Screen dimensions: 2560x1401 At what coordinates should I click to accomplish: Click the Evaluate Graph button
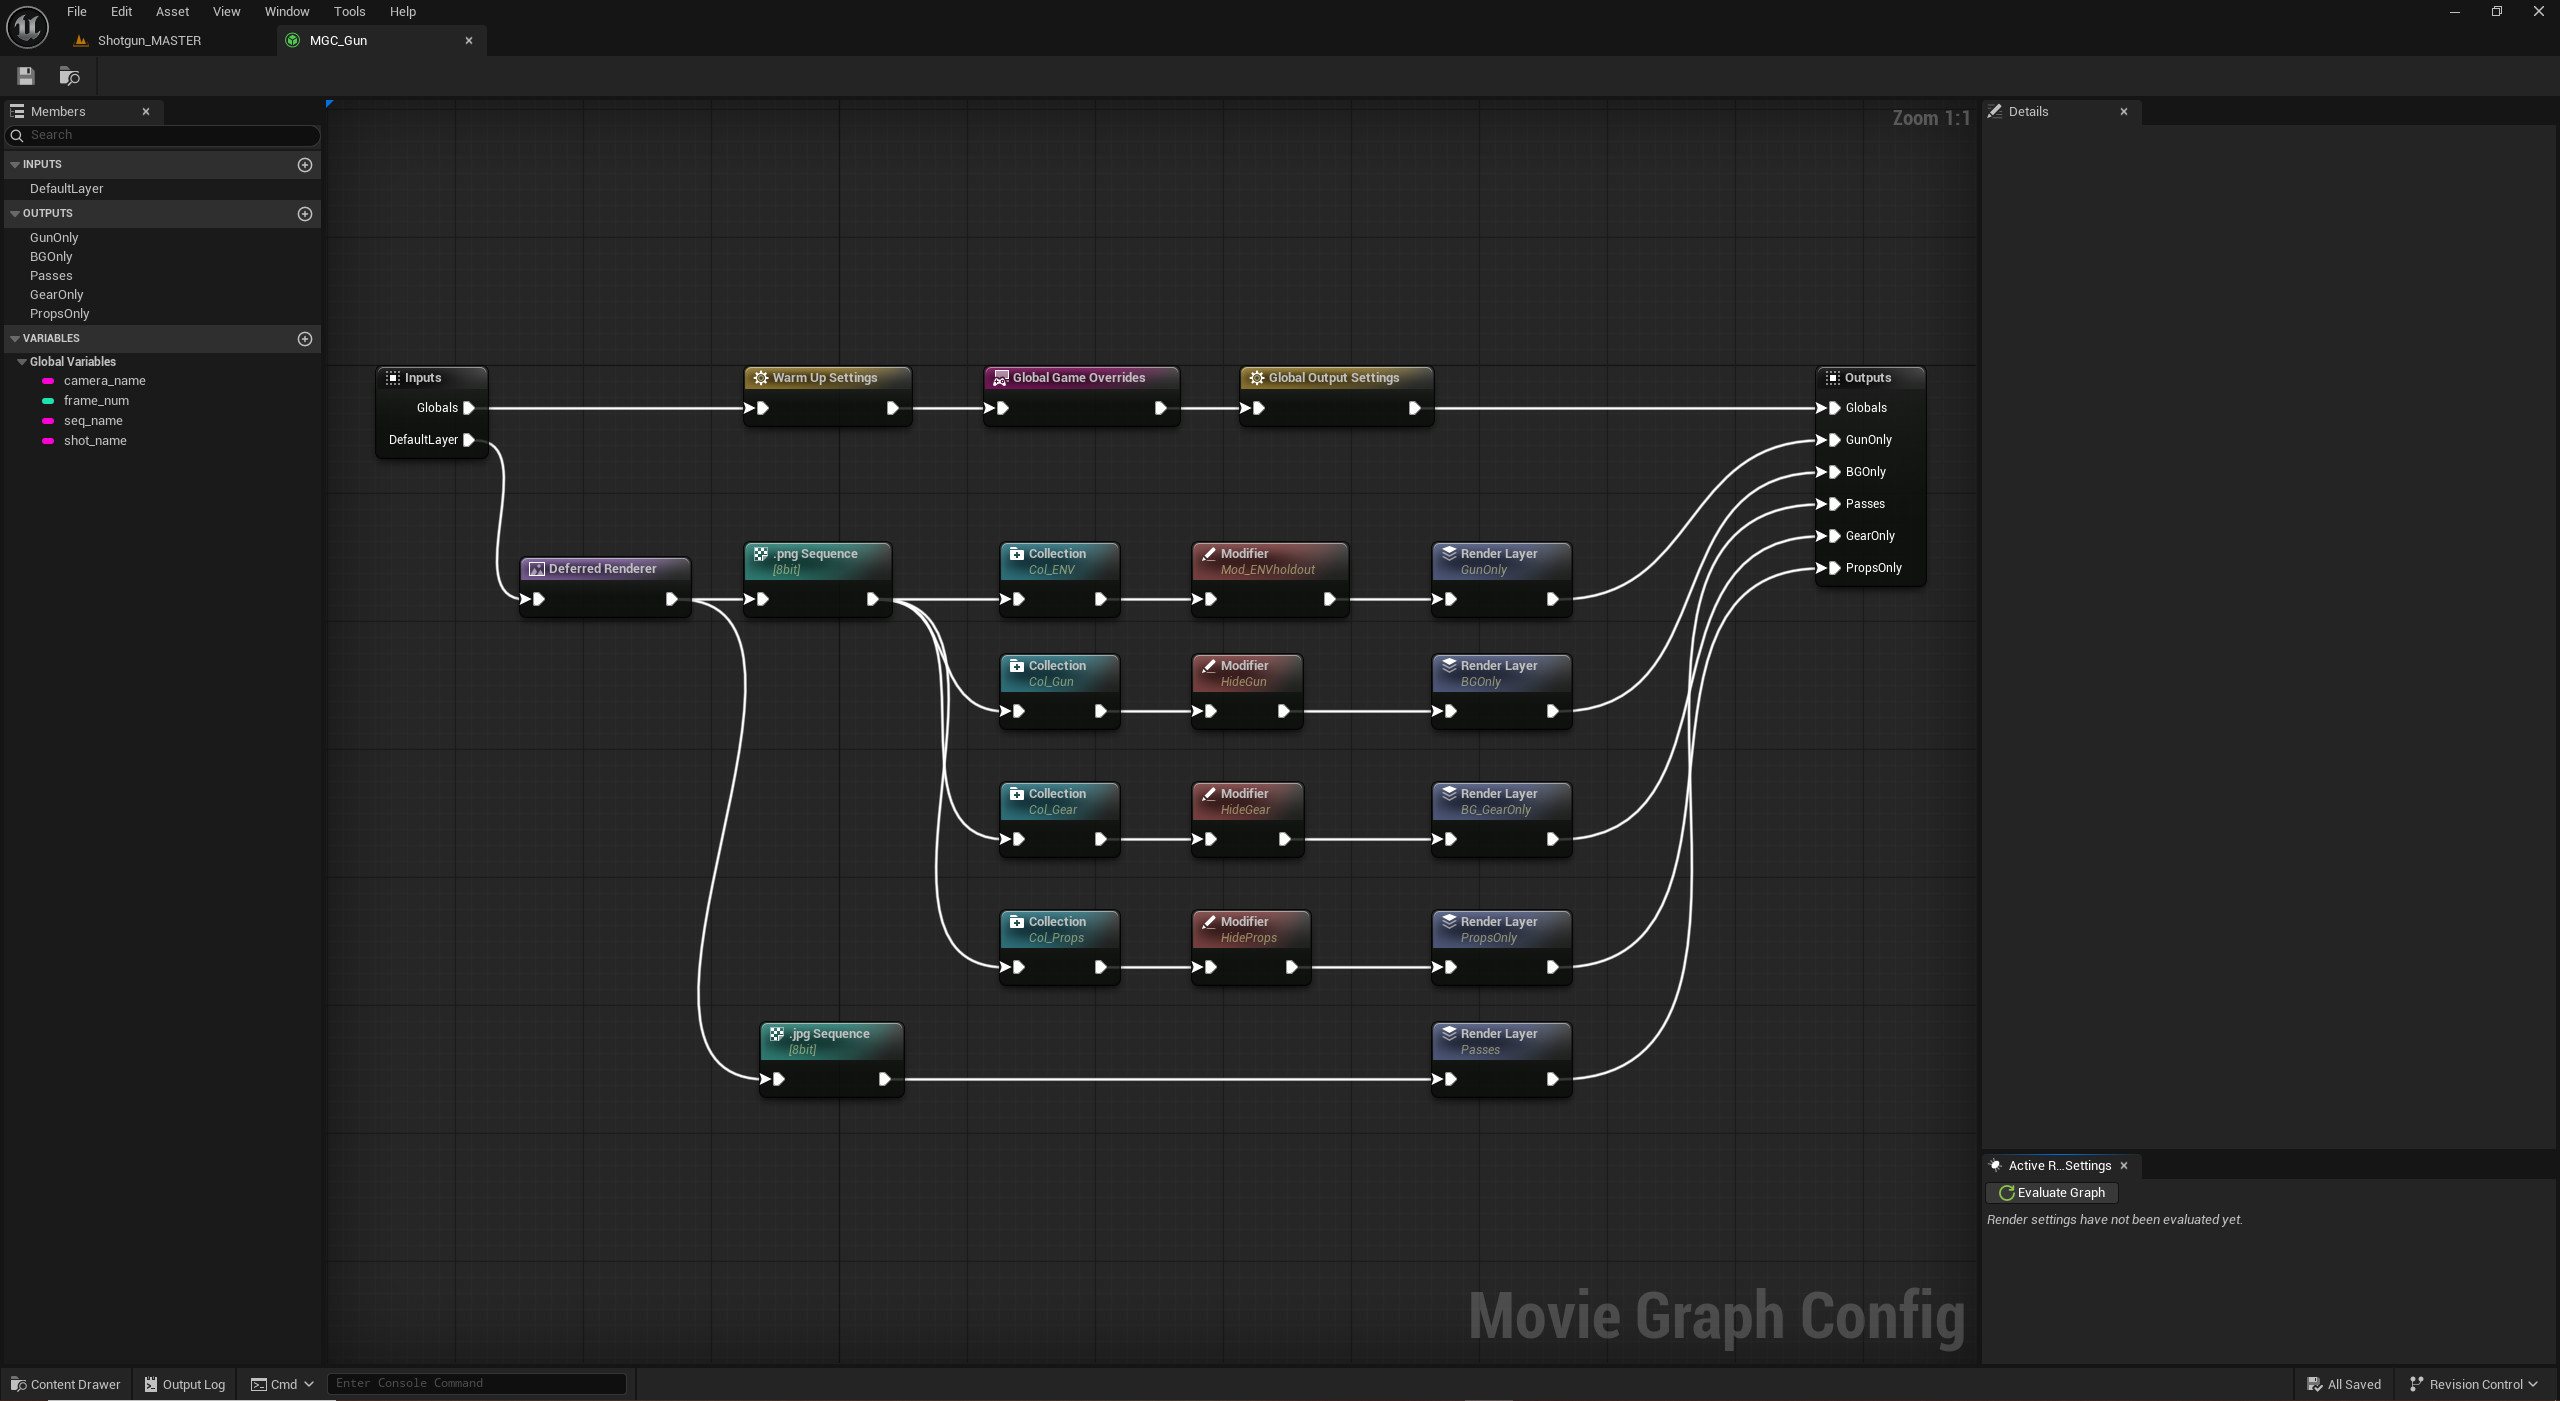[2052, 1192]
